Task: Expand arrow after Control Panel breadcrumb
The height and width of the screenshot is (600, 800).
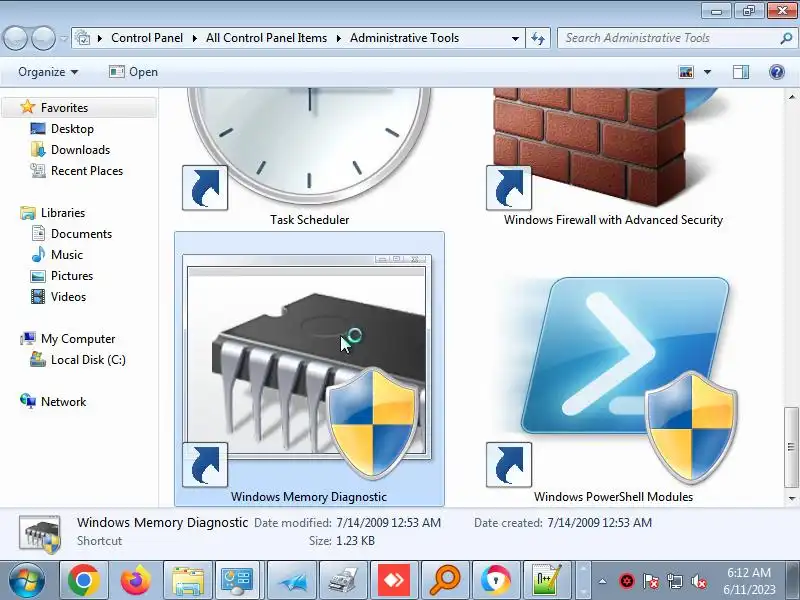Action: tap(195, 38)
